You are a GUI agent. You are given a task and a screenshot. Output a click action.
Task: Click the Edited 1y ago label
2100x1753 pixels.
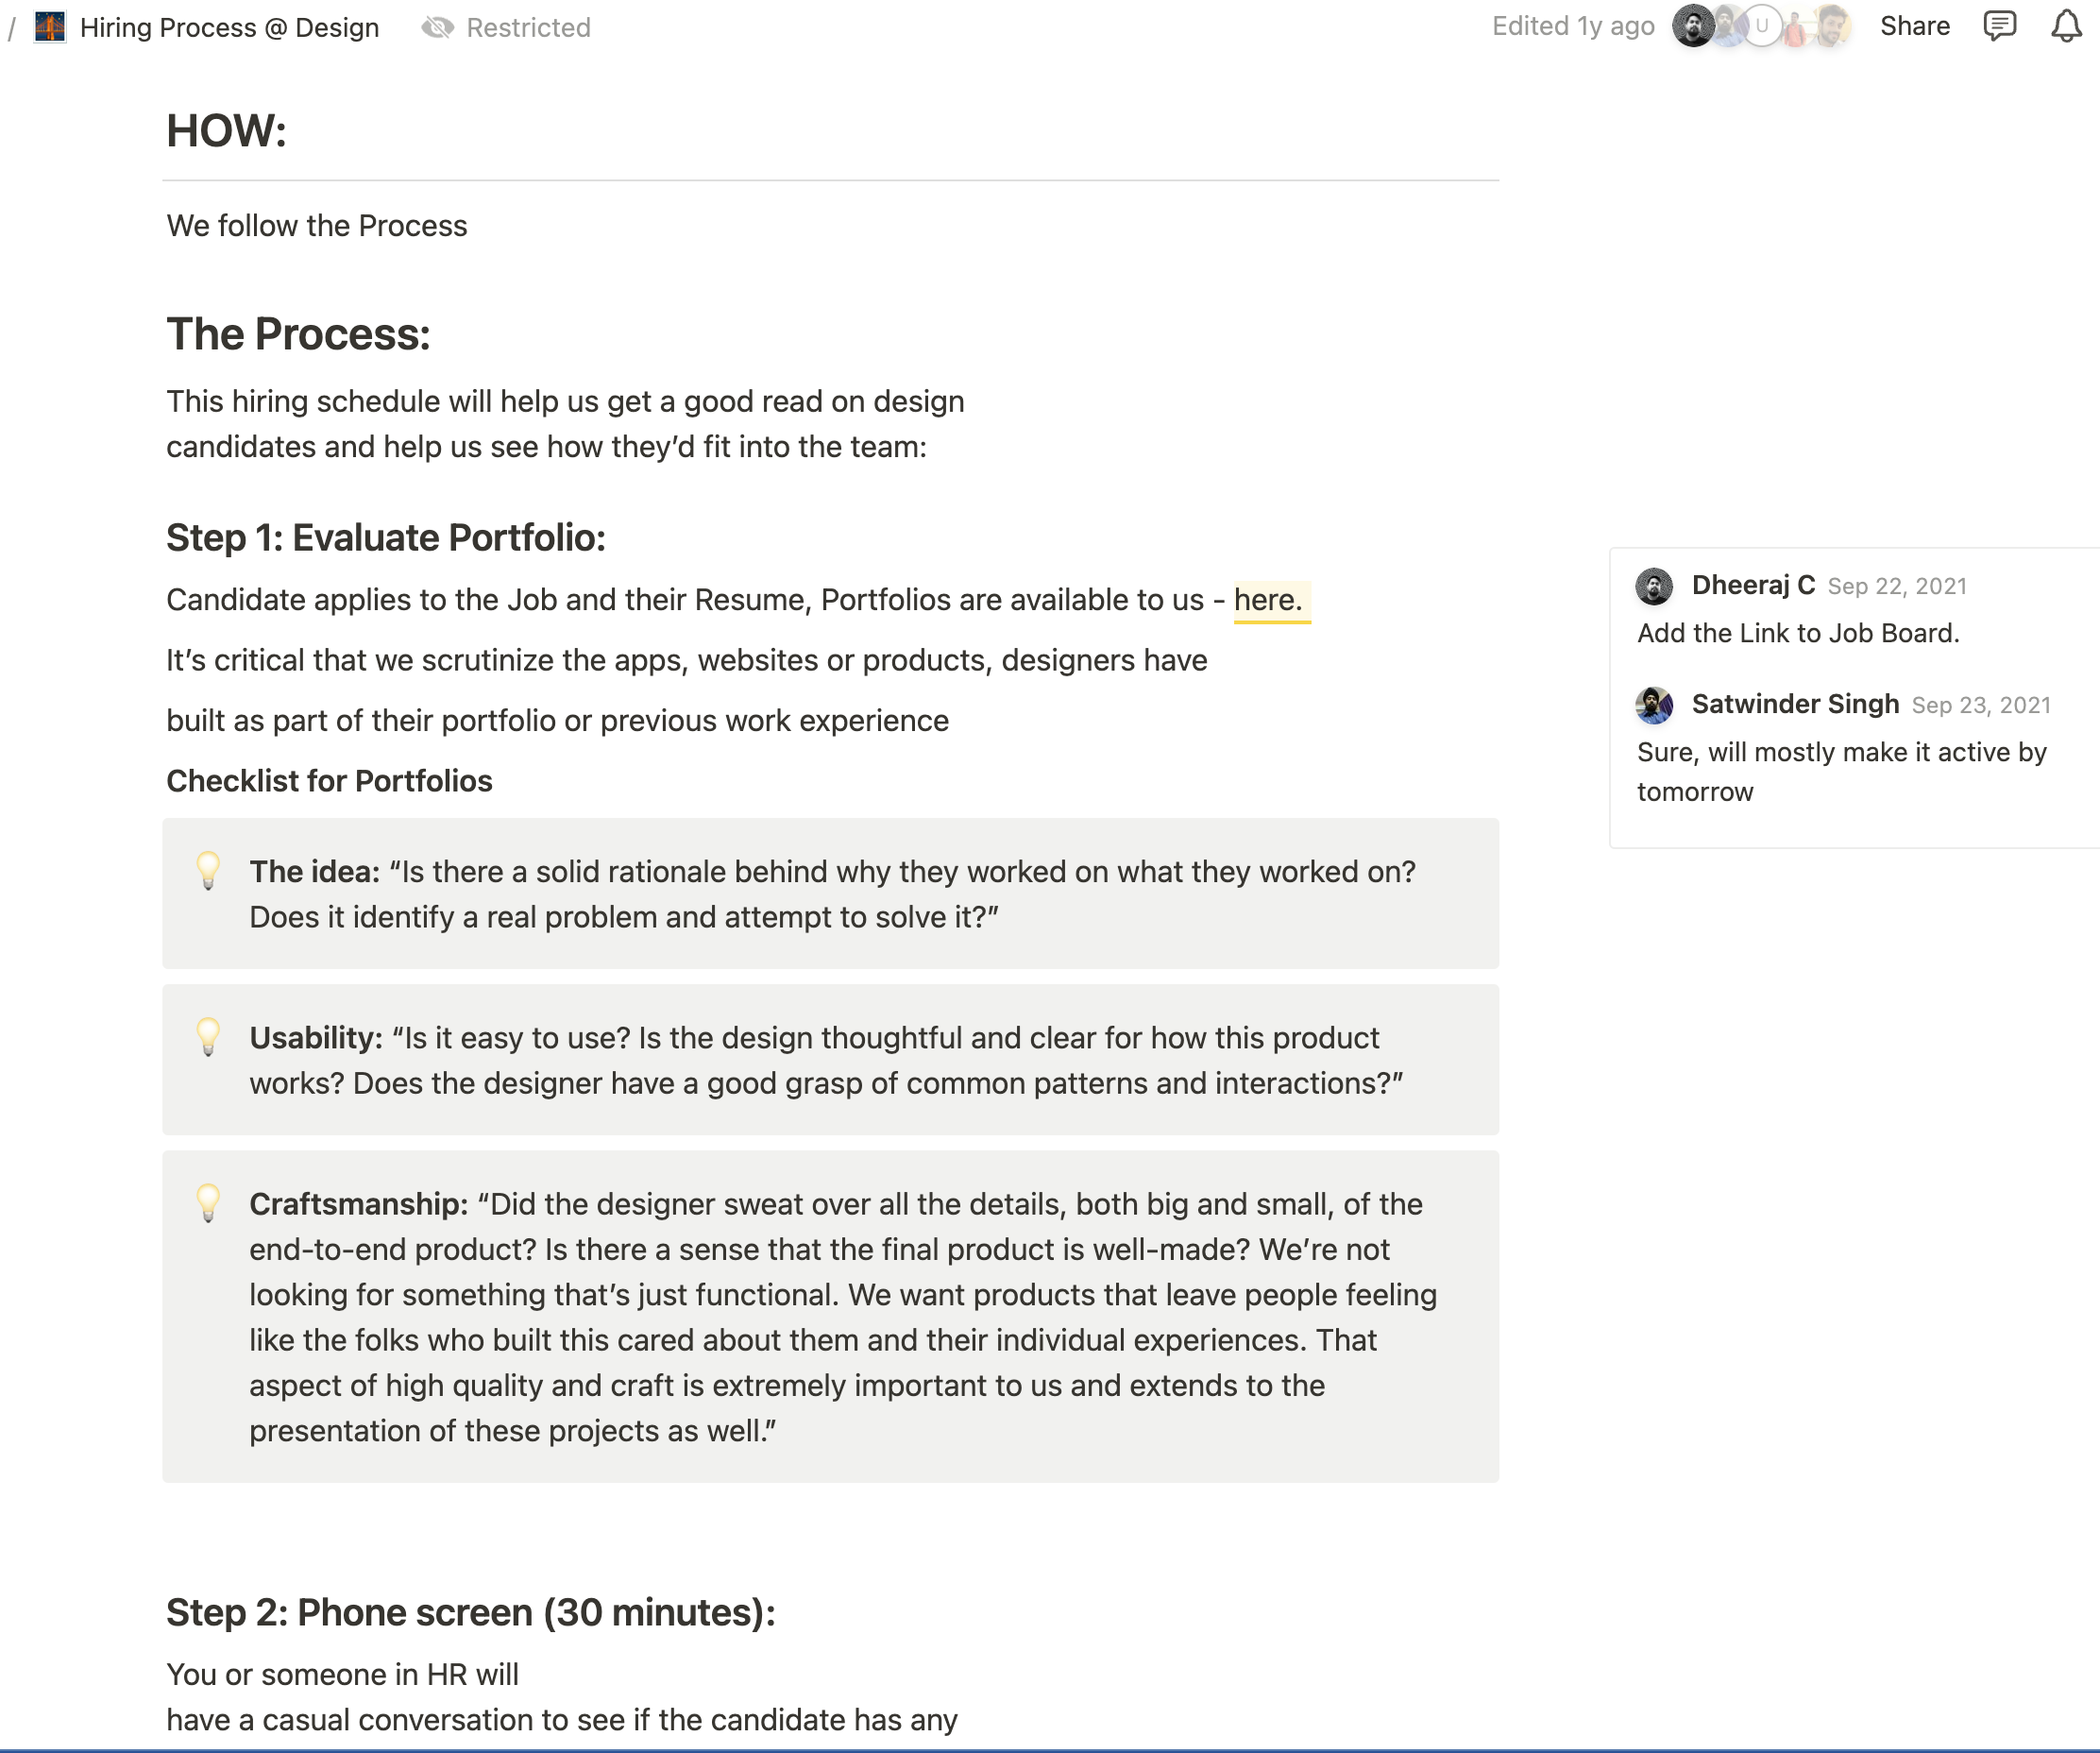coord(1572,27)
